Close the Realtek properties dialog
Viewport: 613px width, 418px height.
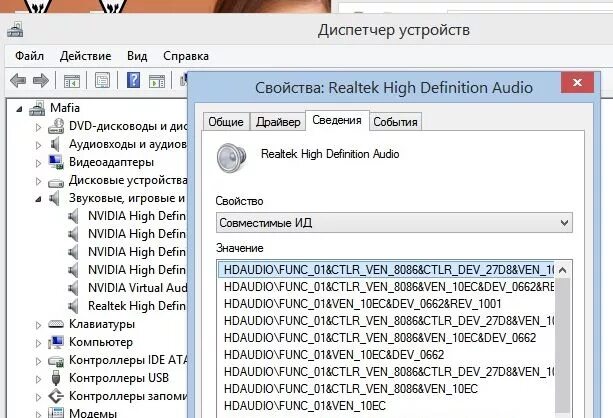click(577, 82)
